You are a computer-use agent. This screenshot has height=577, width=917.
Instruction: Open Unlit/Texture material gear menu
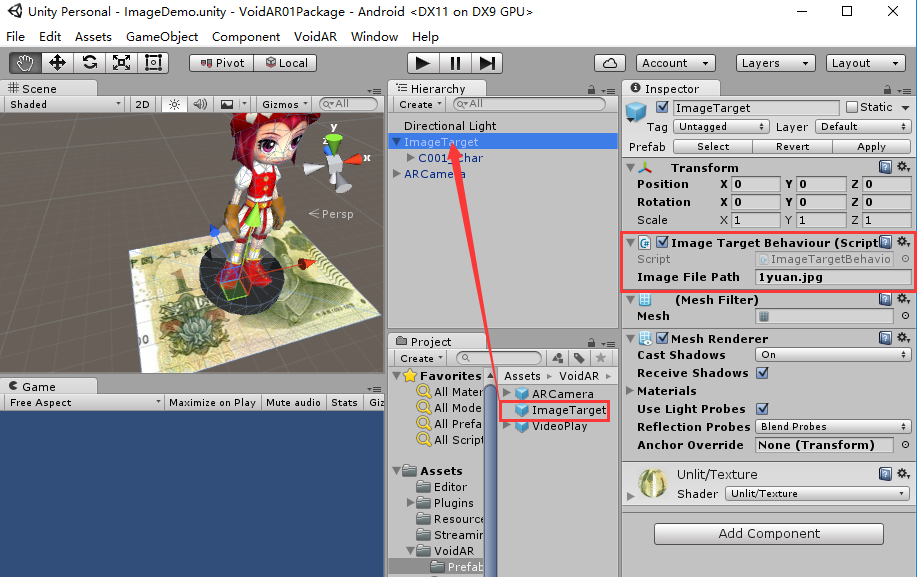[904, 474]
